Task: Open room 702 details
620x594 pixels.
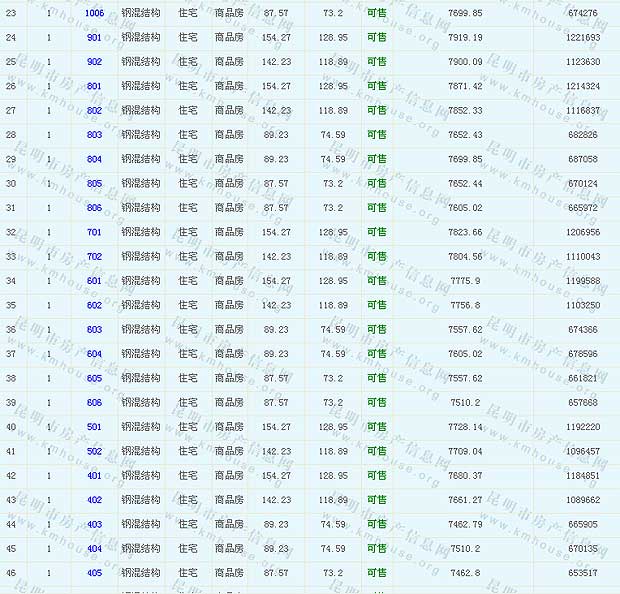Action: click(x=94, y=257)
